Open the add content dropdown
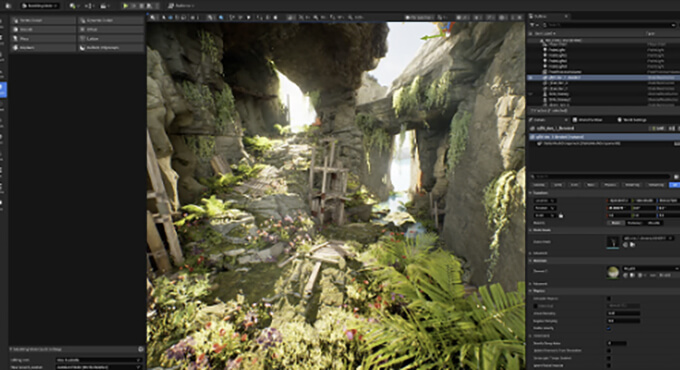 74,6
